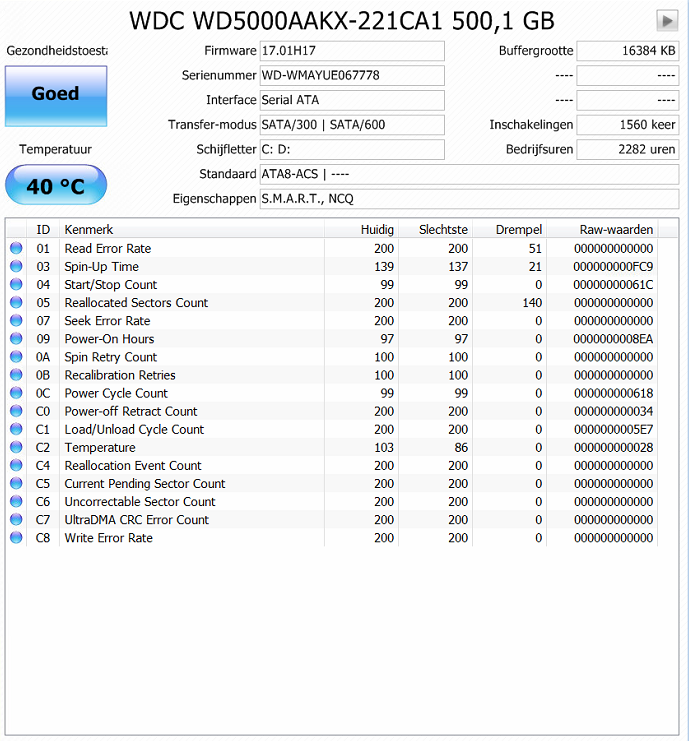The image size is (689, 741).
Task: Select the Read Error Rate row text
Action: tap(108, 249)
